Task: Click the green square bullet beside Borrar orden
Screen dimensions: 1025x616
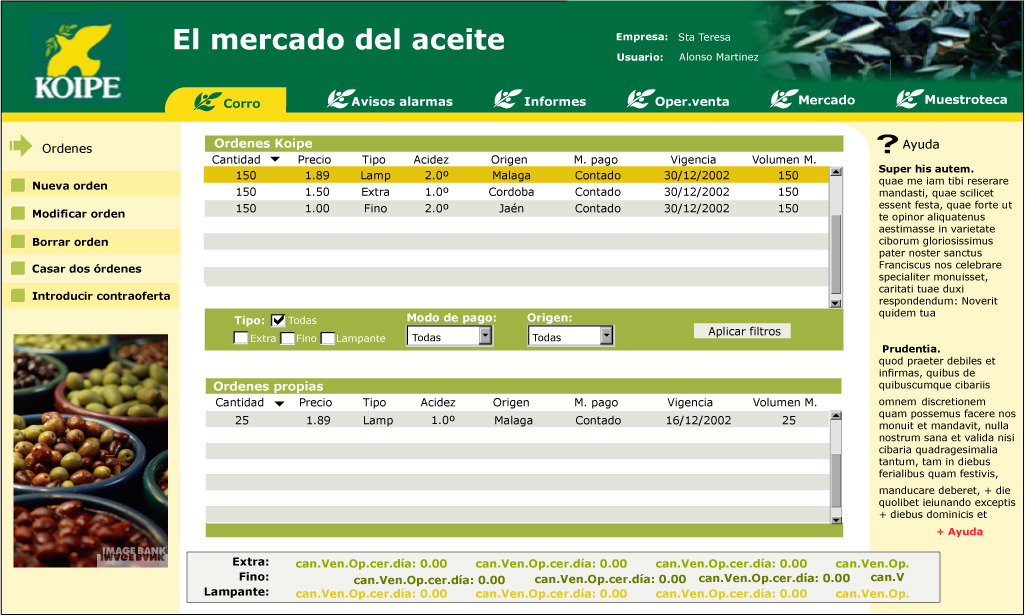Action: point(18,241)
